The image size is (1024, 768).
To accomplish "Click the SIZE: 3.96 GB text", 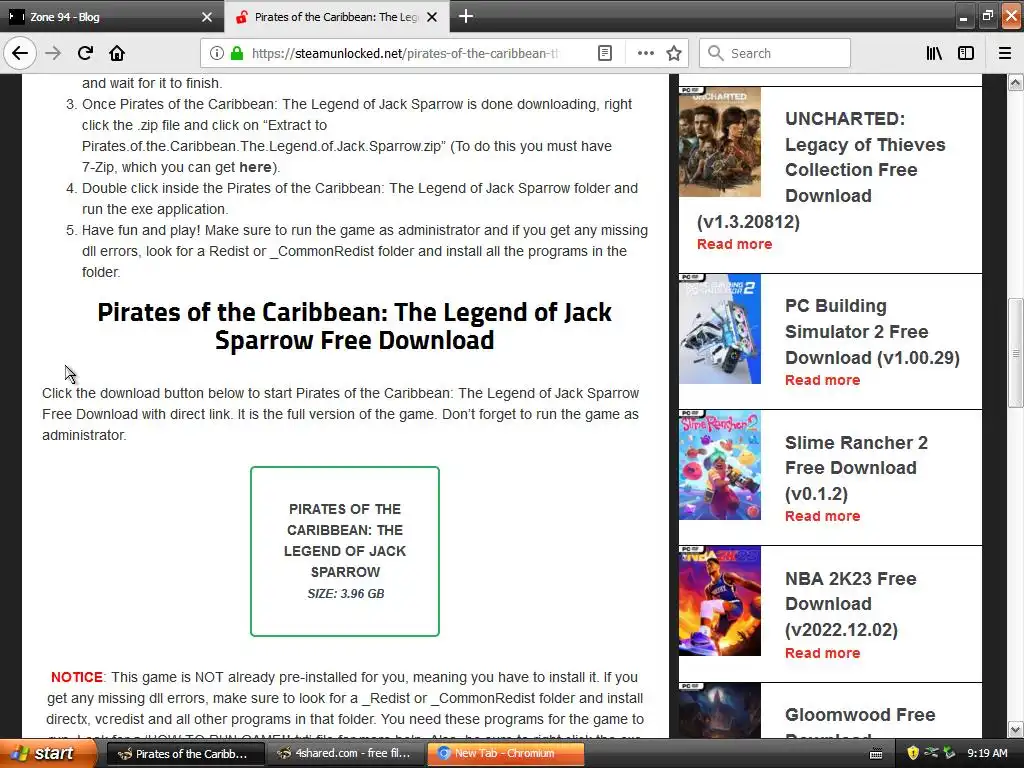I will (x=345, y=594).
